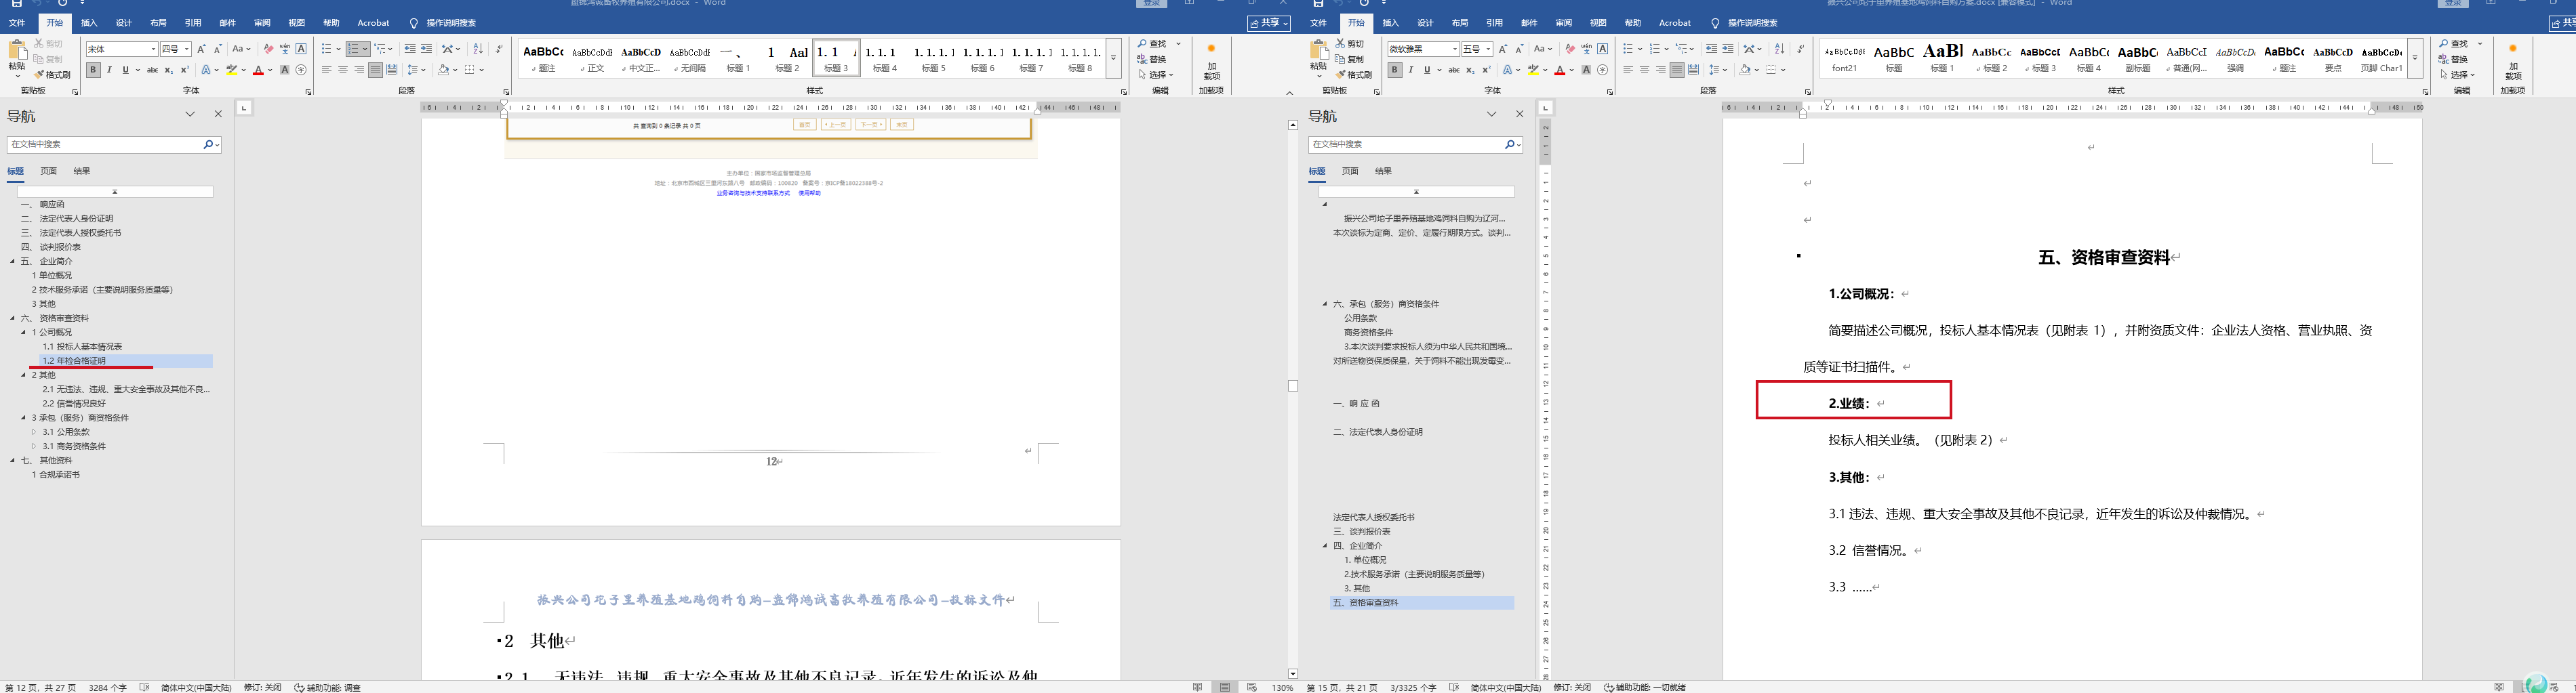Image resolution: width=2576 pixels, height=693 pixels.
Task: Open the 审阅 tab in left Word window
Action: coord(262,23)
